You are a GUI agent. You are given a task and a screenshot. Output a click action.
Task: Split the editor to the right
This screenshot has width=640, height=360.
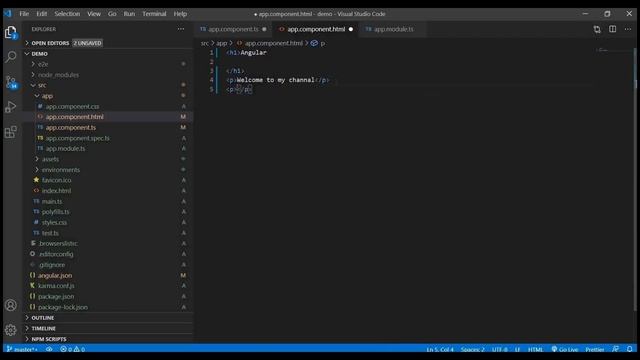(x=613, y=29)
